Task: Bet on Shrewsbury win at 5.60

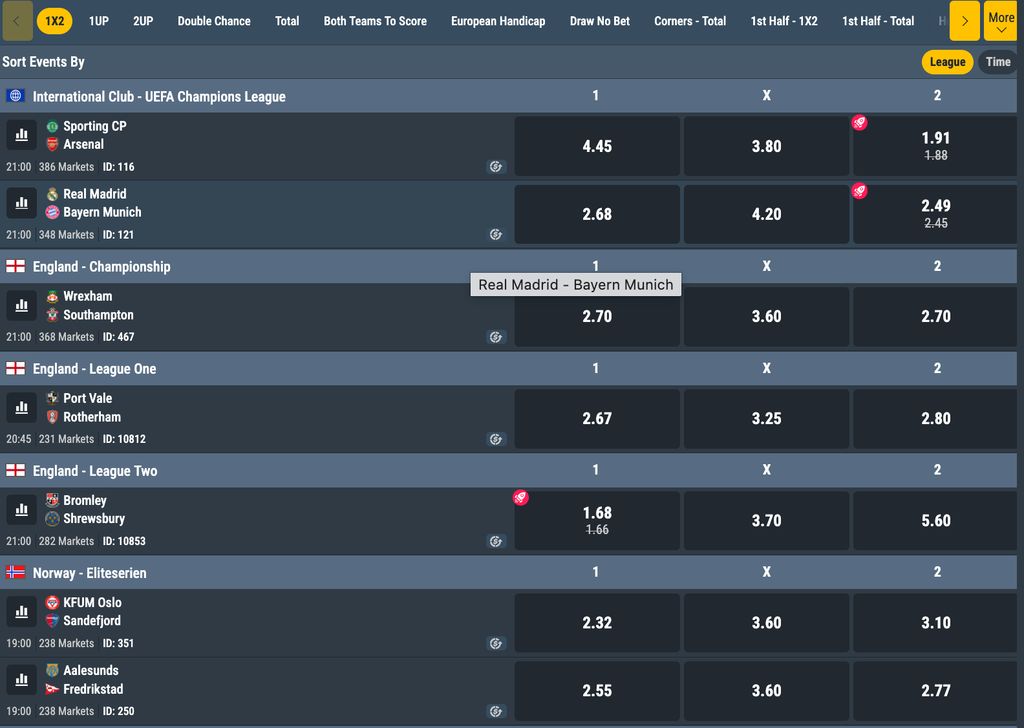Action: 935,520
